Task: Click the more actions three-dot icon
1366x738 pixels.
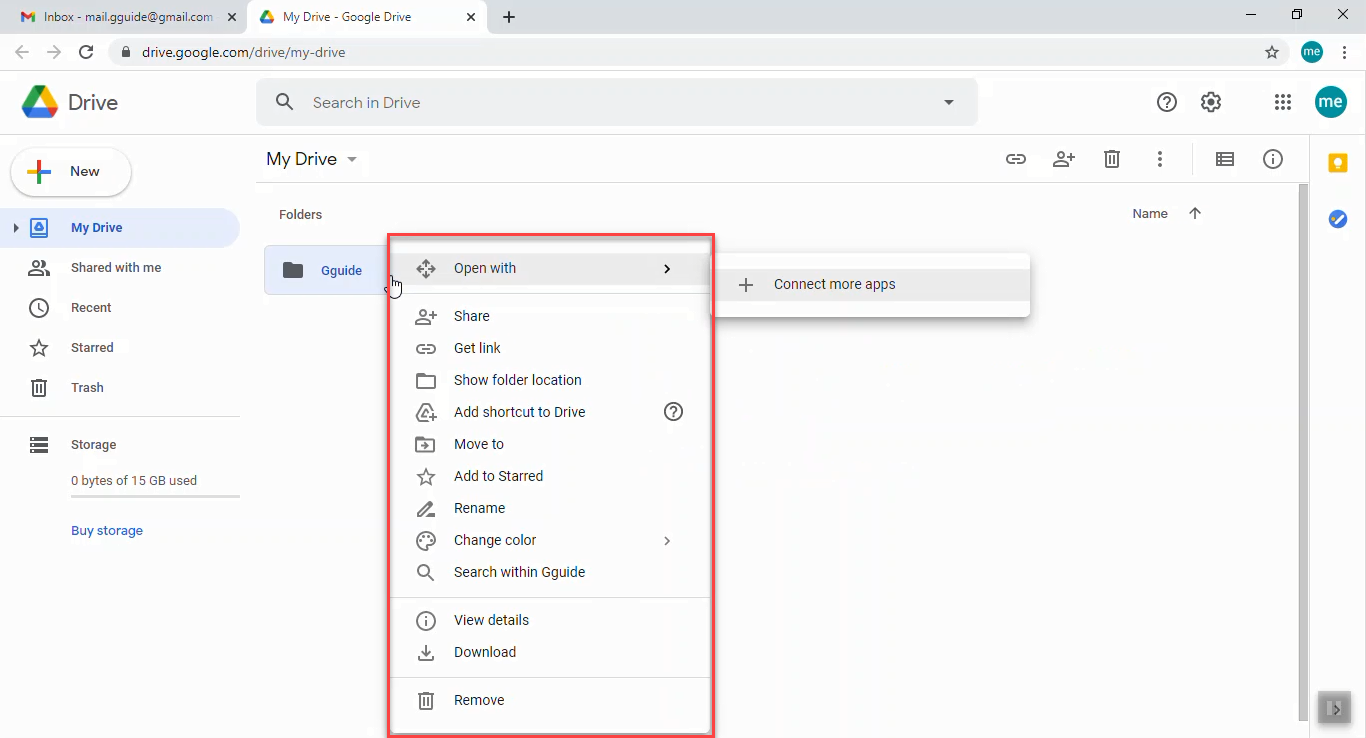Action: 1160,159
